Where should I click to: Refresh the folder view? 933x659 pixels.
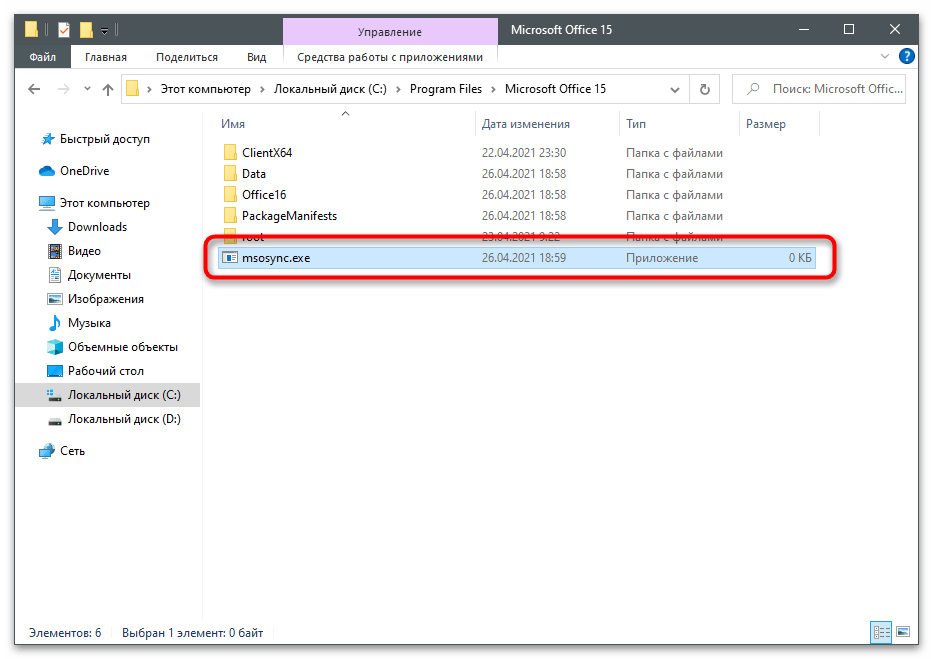[x=705, y=89]
